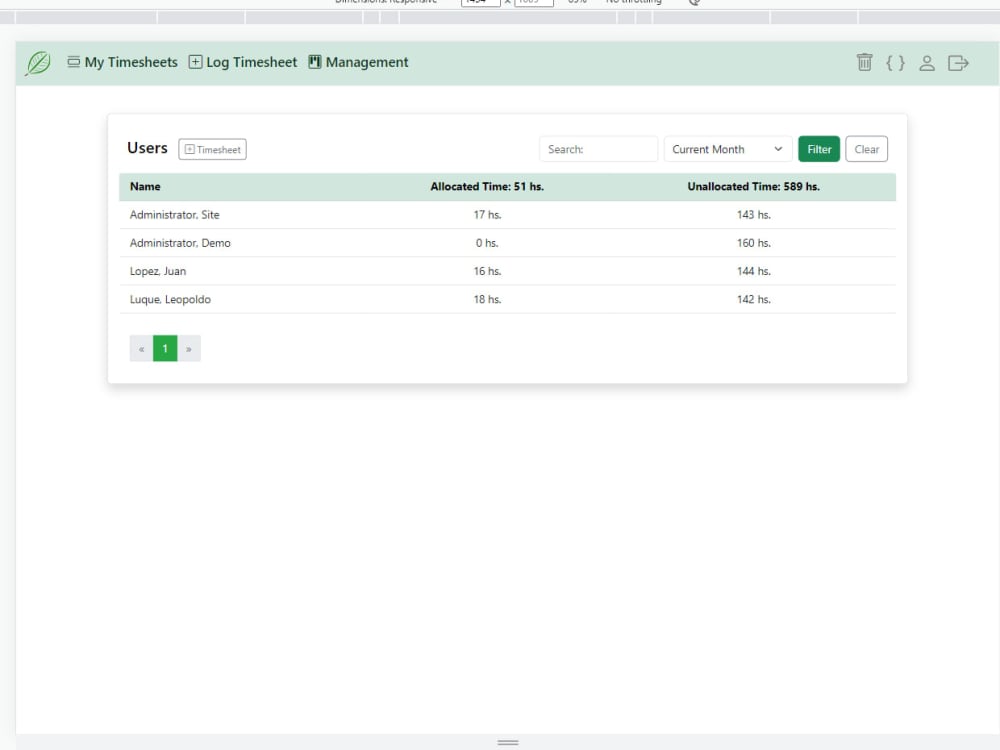Click the My Timesheets card icon
This screenshot has width=1000, height=750.
74,61
